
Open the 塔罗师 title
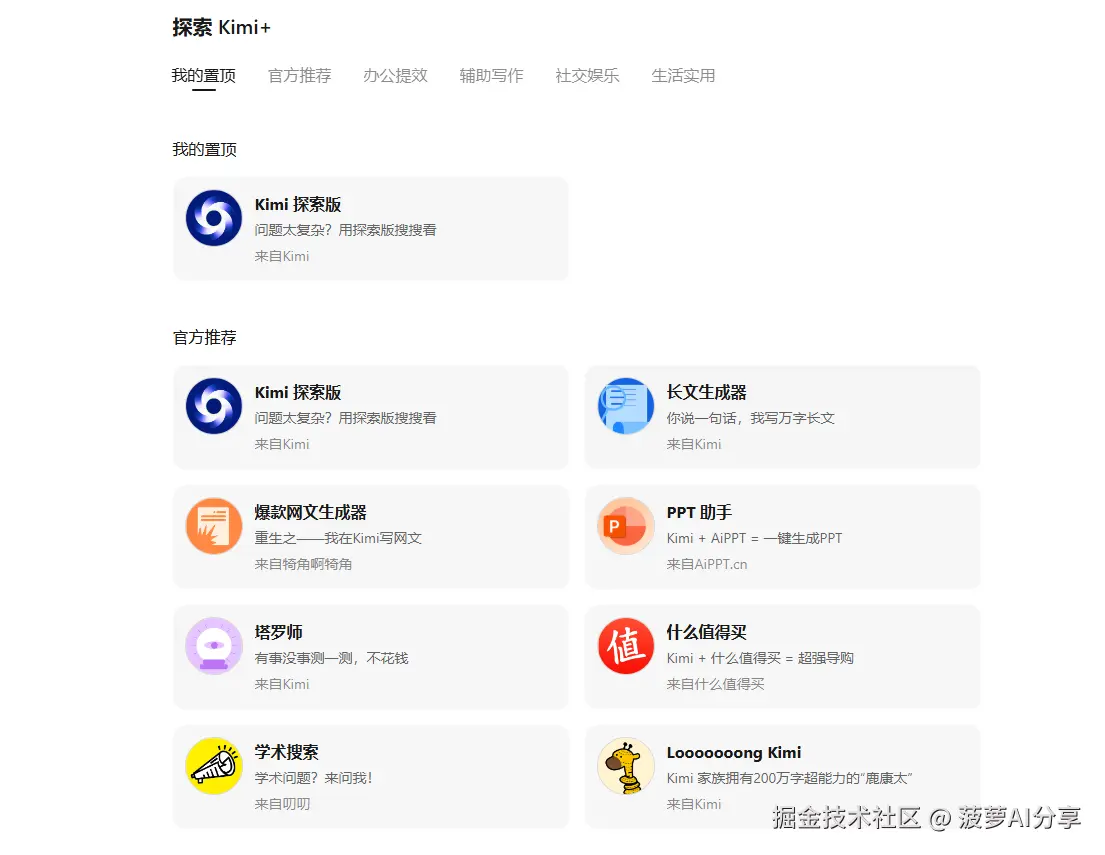[x=278, y=632]
